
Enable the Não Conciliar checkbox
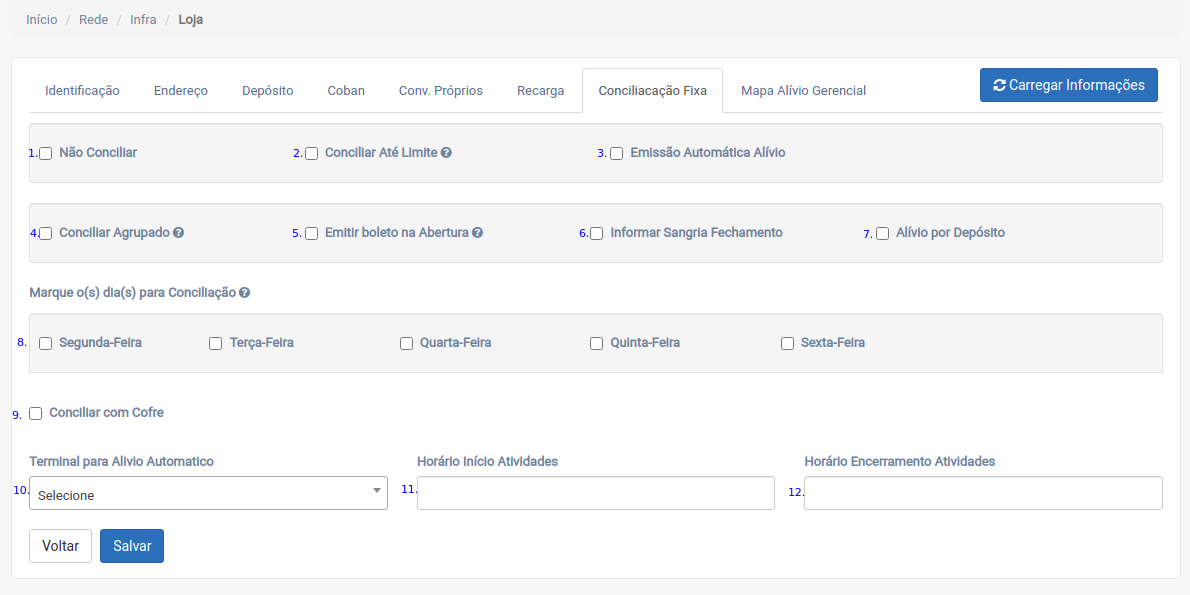pyautogui.click(x=46, y=154)
